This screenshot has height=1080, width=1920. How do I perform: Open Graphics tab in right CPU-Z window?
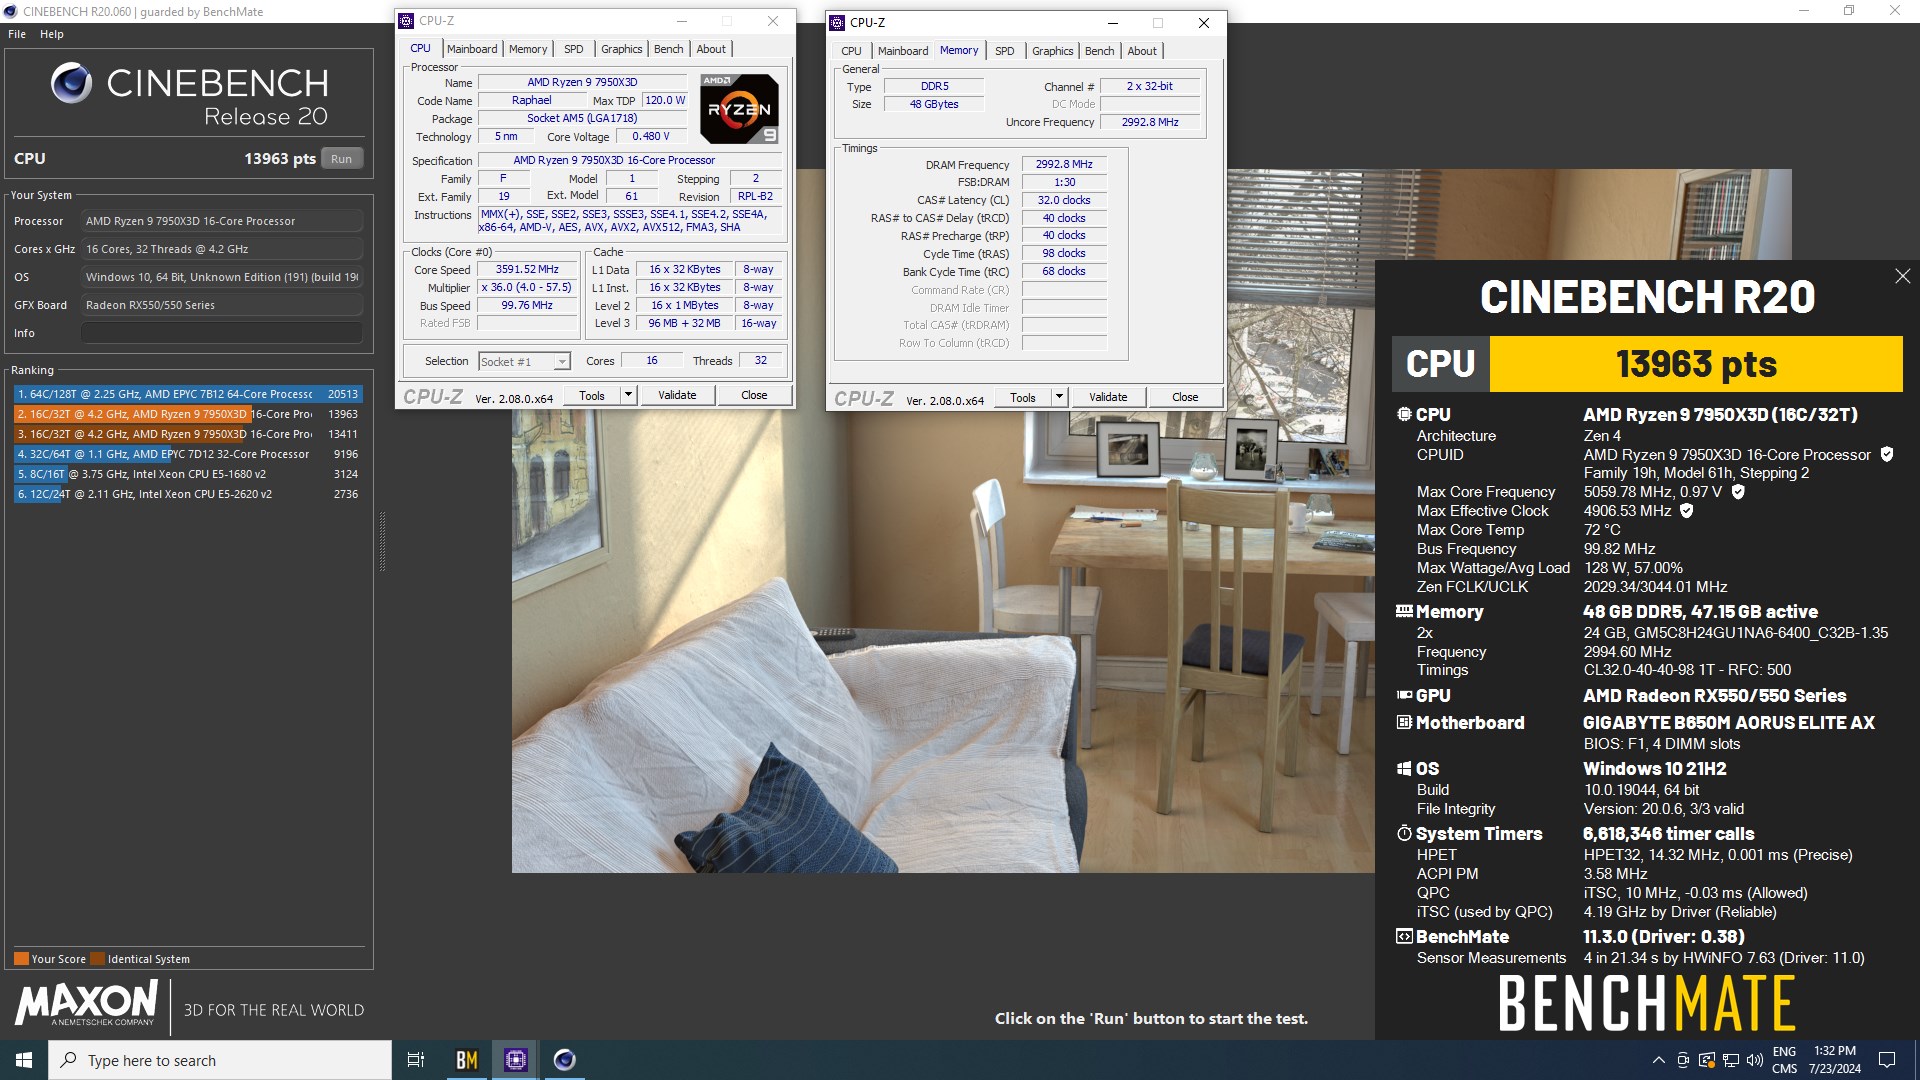(x=1052, y=51)
